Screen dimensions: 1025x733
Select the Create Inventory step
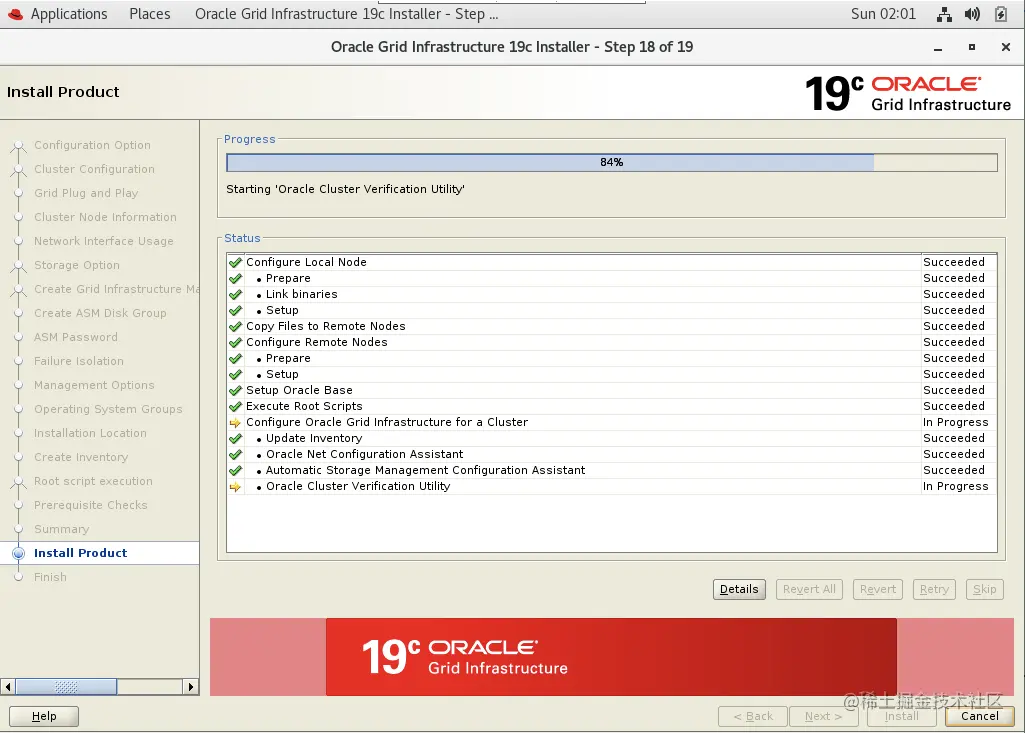pos(80,457)
